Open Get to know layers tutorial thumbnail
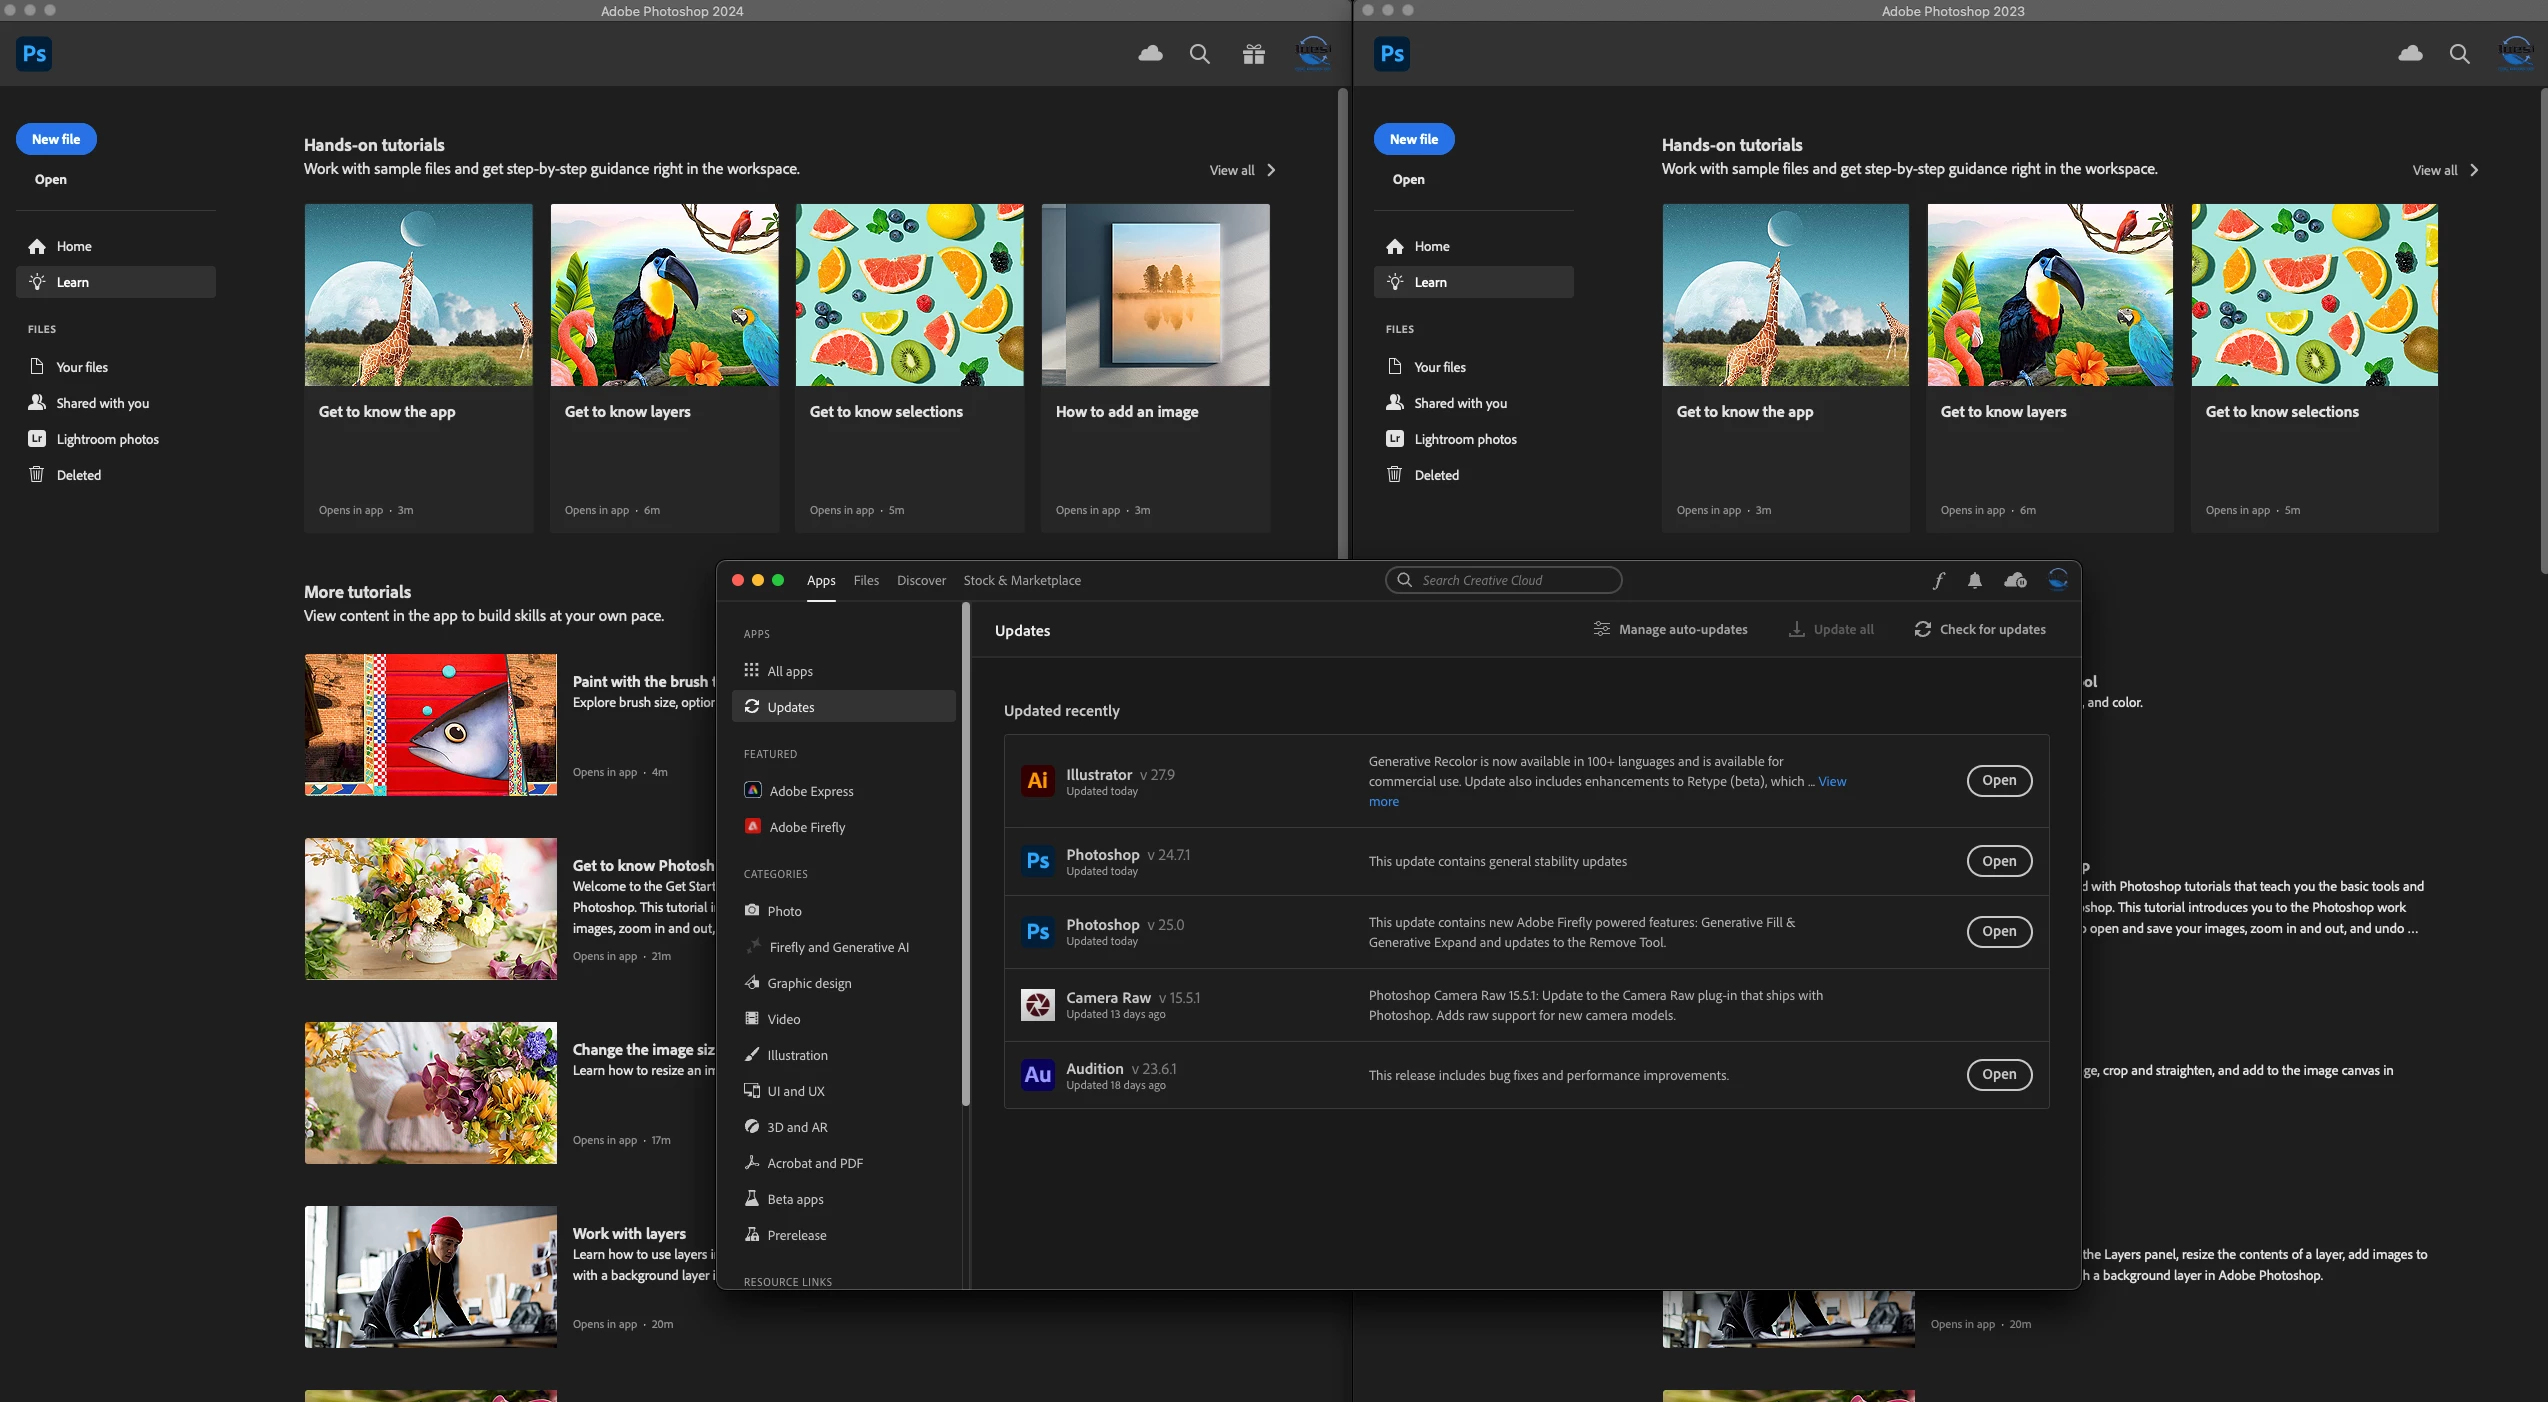Screen dimensions: 2548x1402 tap(664, 295)
